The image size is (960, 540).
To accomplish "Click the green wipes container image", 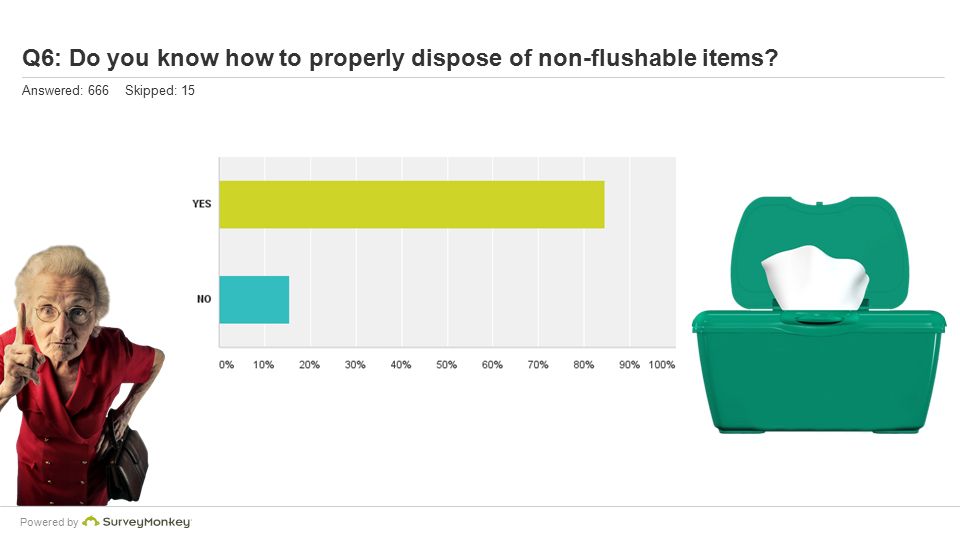I will point(819,315).
